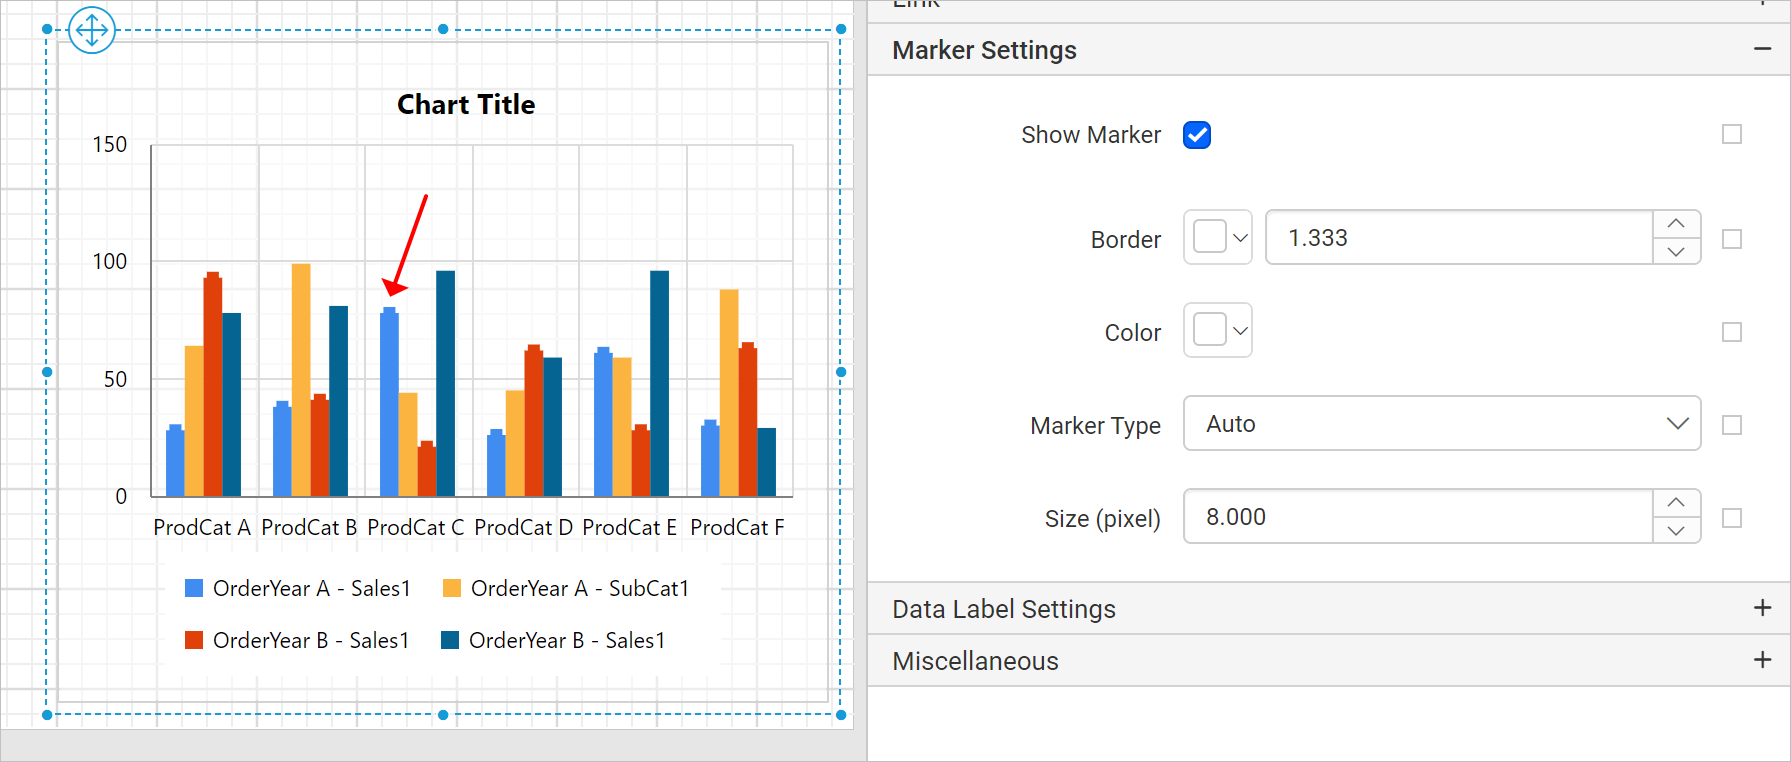The height and width of the screenshot is (762, 1791).
Task: Click the OrderYear A - SubCat1 legend item
Action: (566, 588)
